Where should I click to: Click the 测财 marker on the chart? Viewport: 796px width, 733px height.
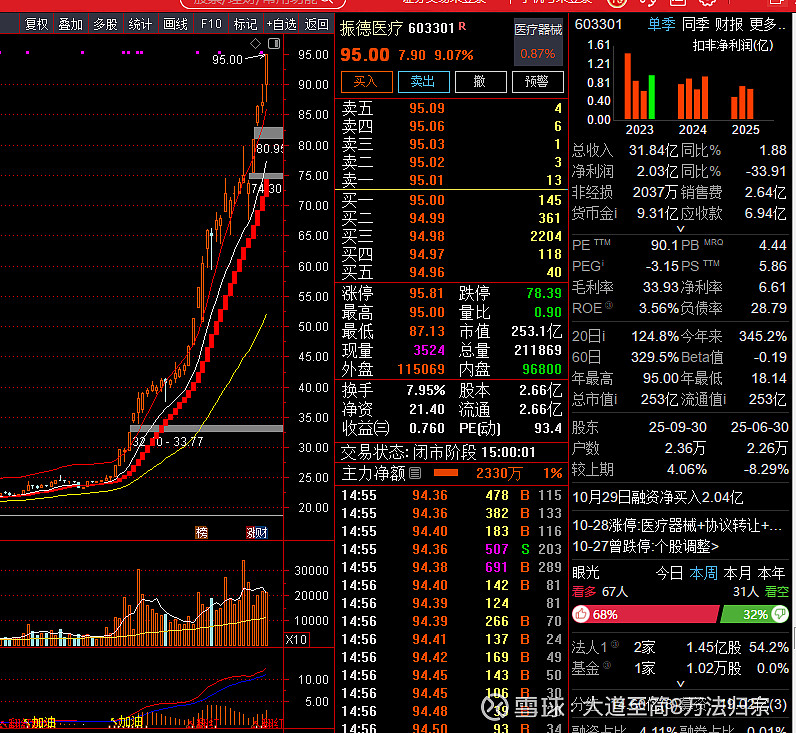click(x=257, y=532)
